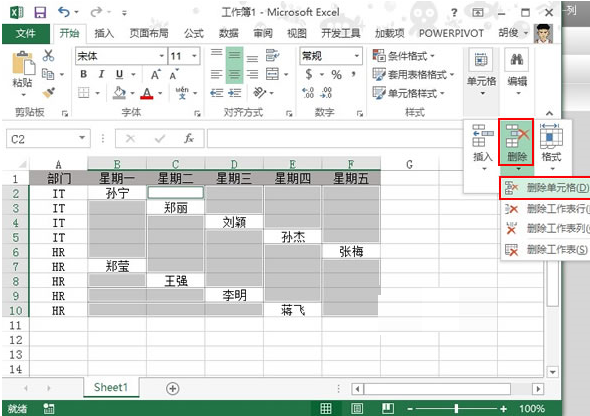Open the Phonetic guide wén icon
This screenshot has height=416, width=590.
(x=182, y=93)
